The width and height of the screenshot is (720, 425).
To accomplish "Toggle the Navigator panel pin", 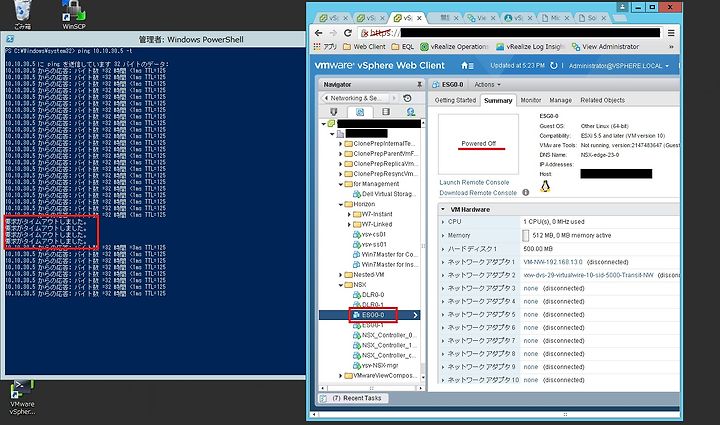I will pos(419,84).
